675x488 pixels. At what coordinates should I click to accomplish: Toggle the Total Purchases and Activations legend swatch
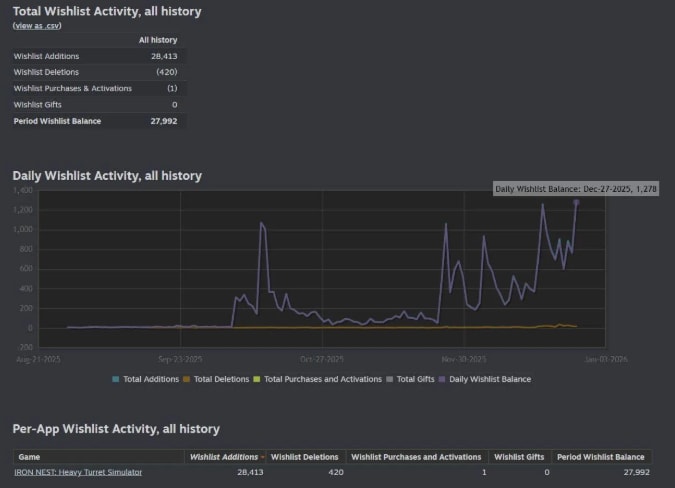[x=258, y=379]
